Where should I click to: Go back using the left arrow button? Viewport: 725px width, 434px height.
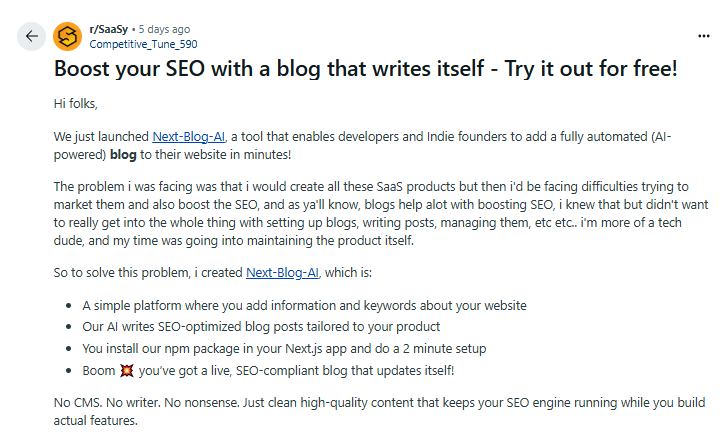point(32,36)
